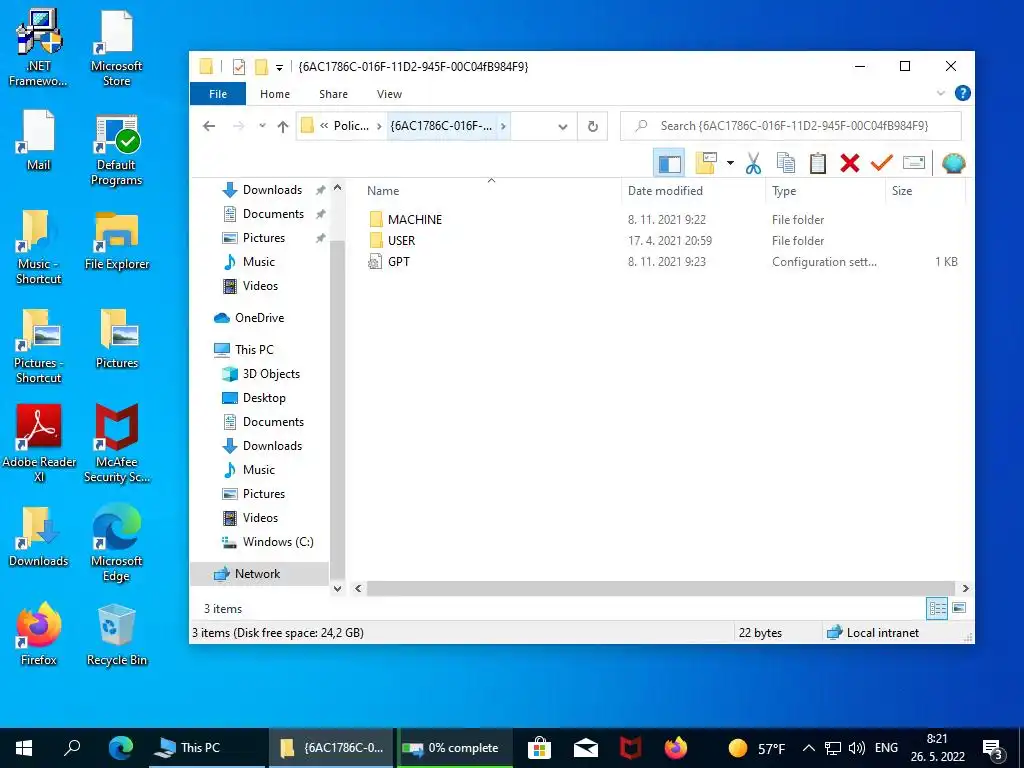Open the Adobe Reader XI desktop icon
Screen dimensions: 1024x768
[39, 443]
